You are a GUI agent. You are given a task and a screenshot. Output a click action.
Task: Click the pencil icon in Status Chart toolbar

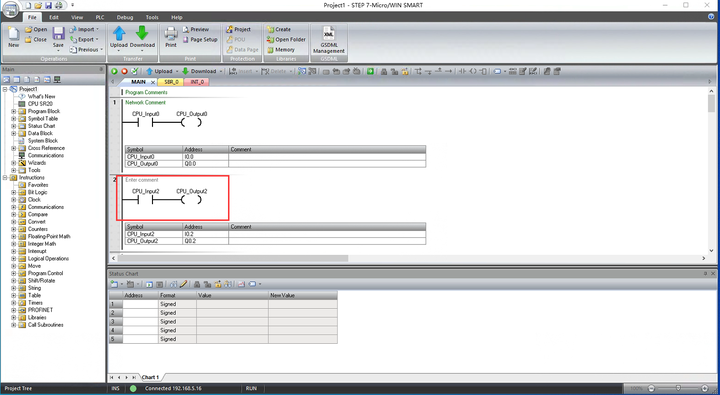pyautogui.click(x=183, y=284)
